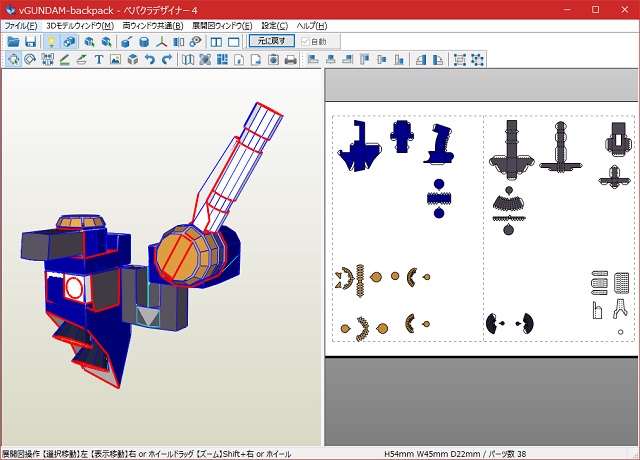Click the align horizontal center icon

click(x=330, y=60)
